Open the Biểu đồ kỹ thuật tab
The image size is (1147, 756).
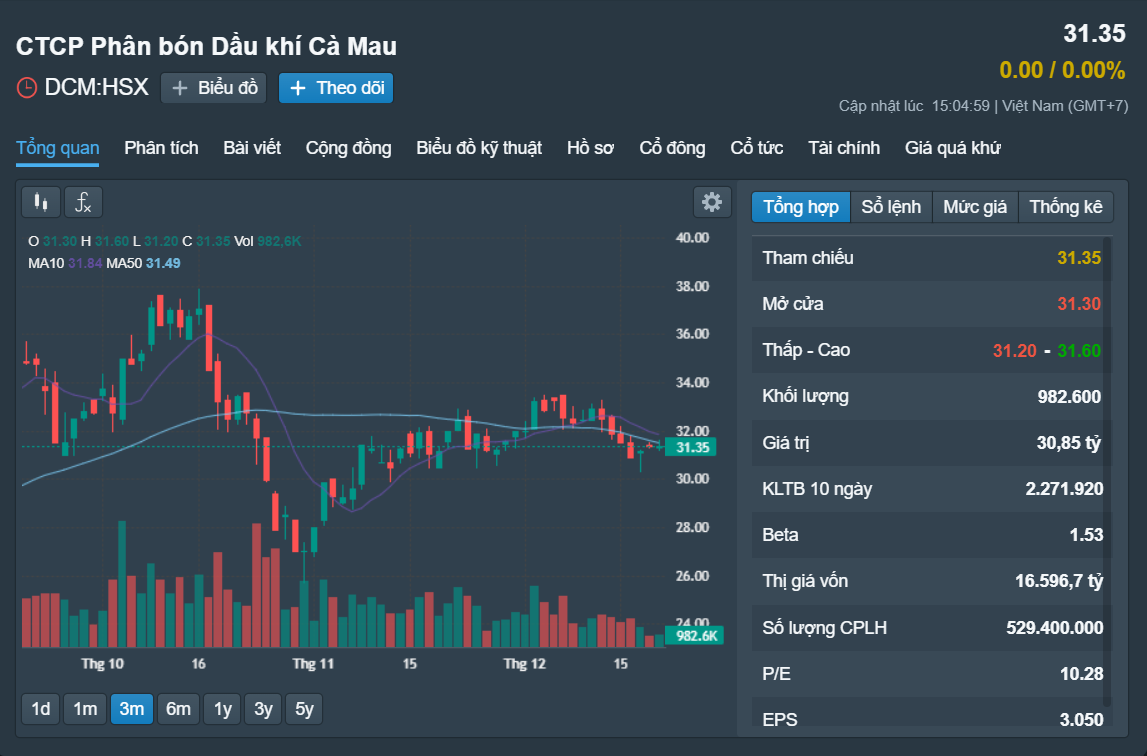(479, 148)
